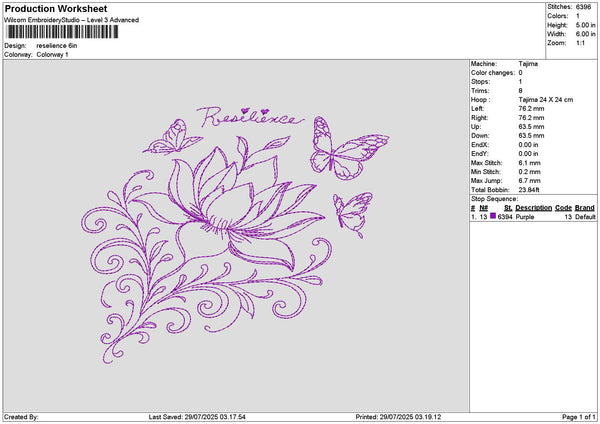Select the Description column header

tap(534, 208)
